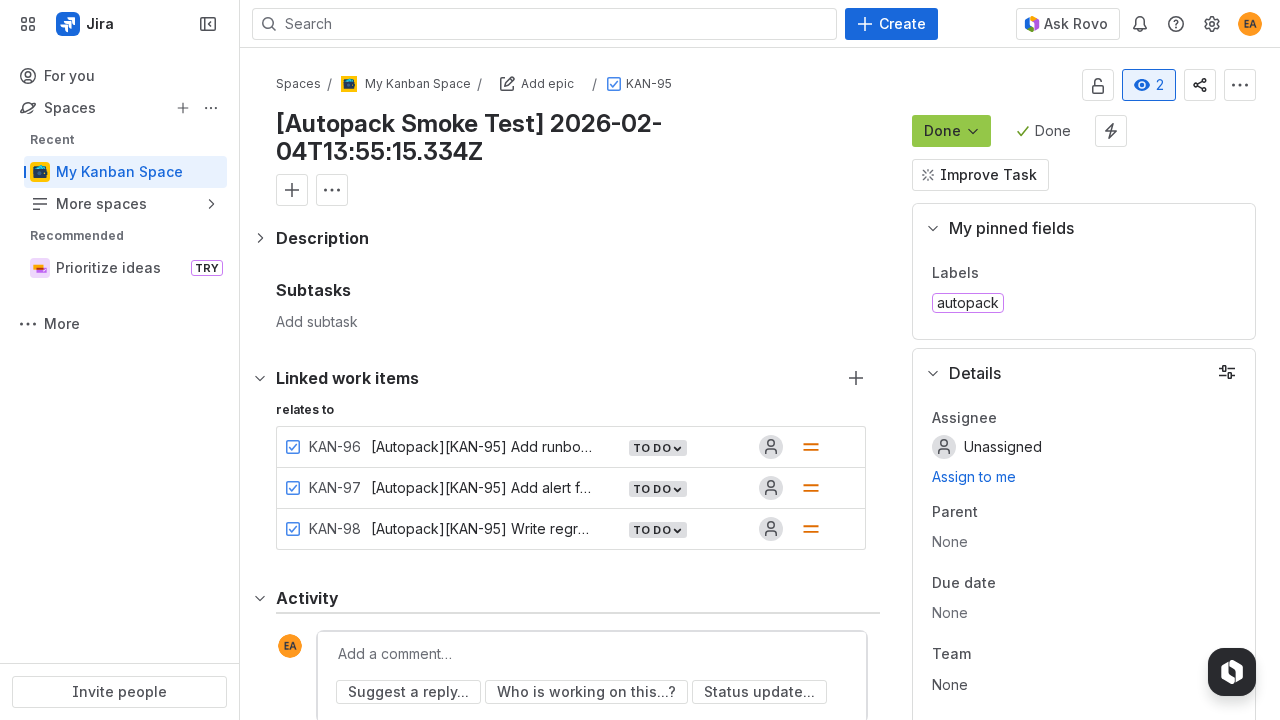Click the Assign to me link
The width and height of the screenshot is (1280, 720).
click(973, 477)
